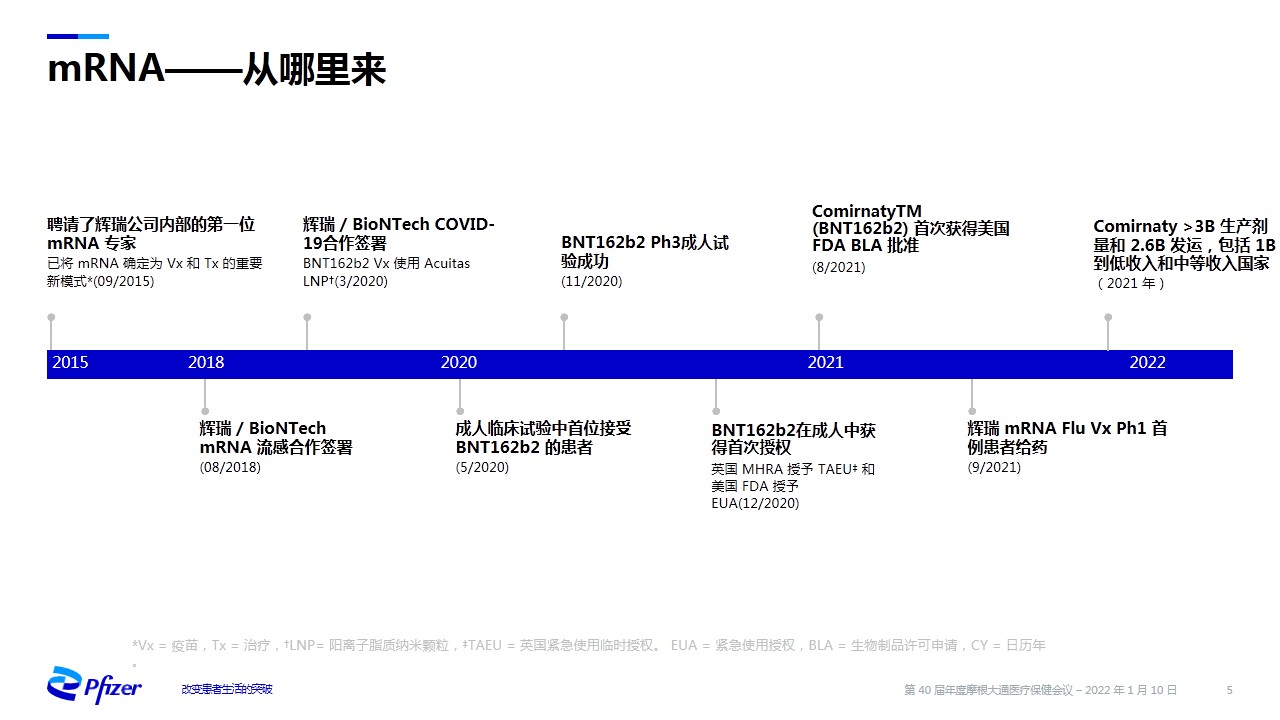Select the marker dot for the Comirnaty >3B doses event
Image resolution: width=1280 pixels, height=720 pixels.
(1108, 318)
